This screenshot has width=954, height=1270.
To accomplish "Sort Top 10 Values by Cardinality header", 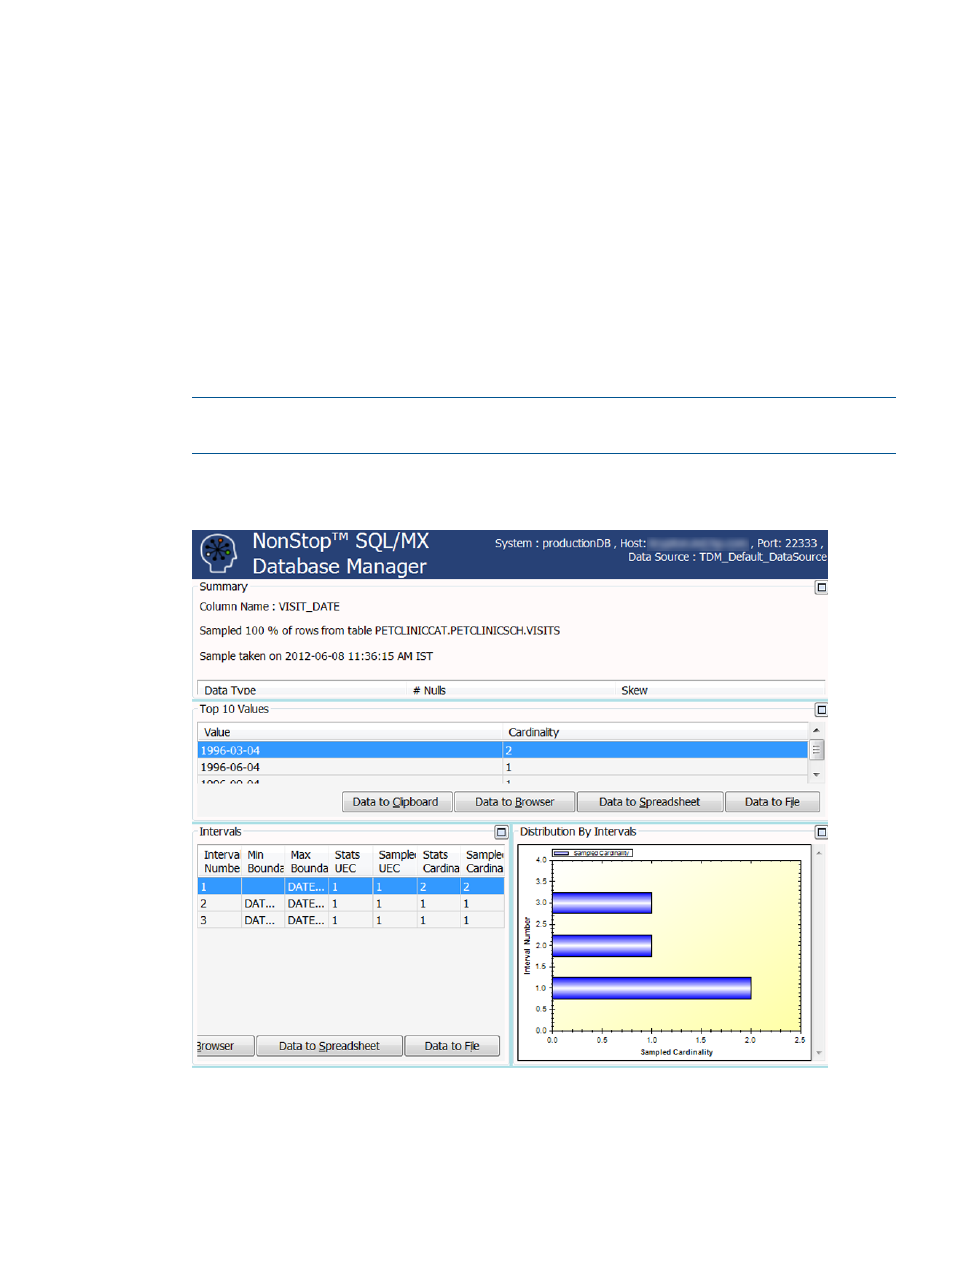I will coord(655,732).
